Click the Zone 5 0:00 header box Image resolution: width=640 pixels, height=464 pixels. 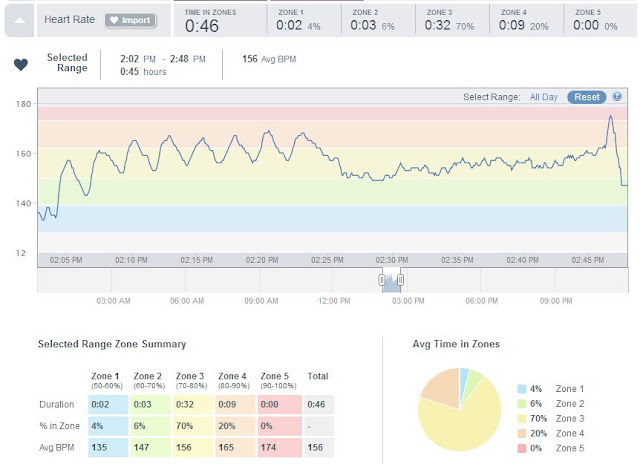point(600,20)
